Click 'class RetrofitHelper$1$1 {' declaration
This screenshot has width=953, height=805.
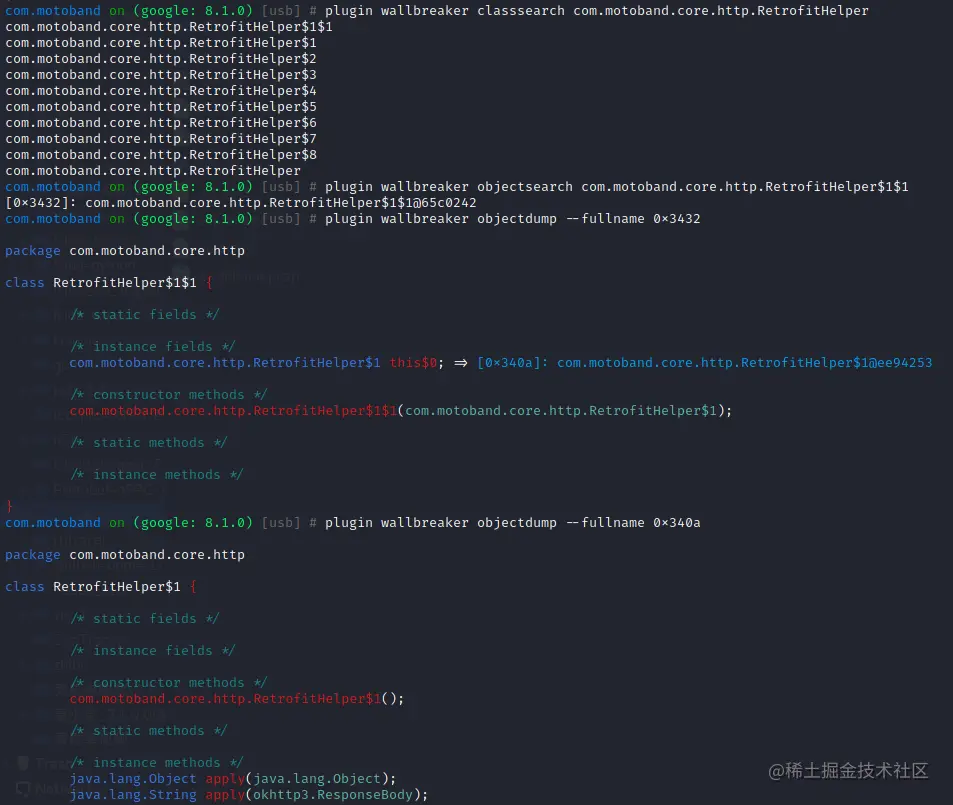click(x=109, y=283)
